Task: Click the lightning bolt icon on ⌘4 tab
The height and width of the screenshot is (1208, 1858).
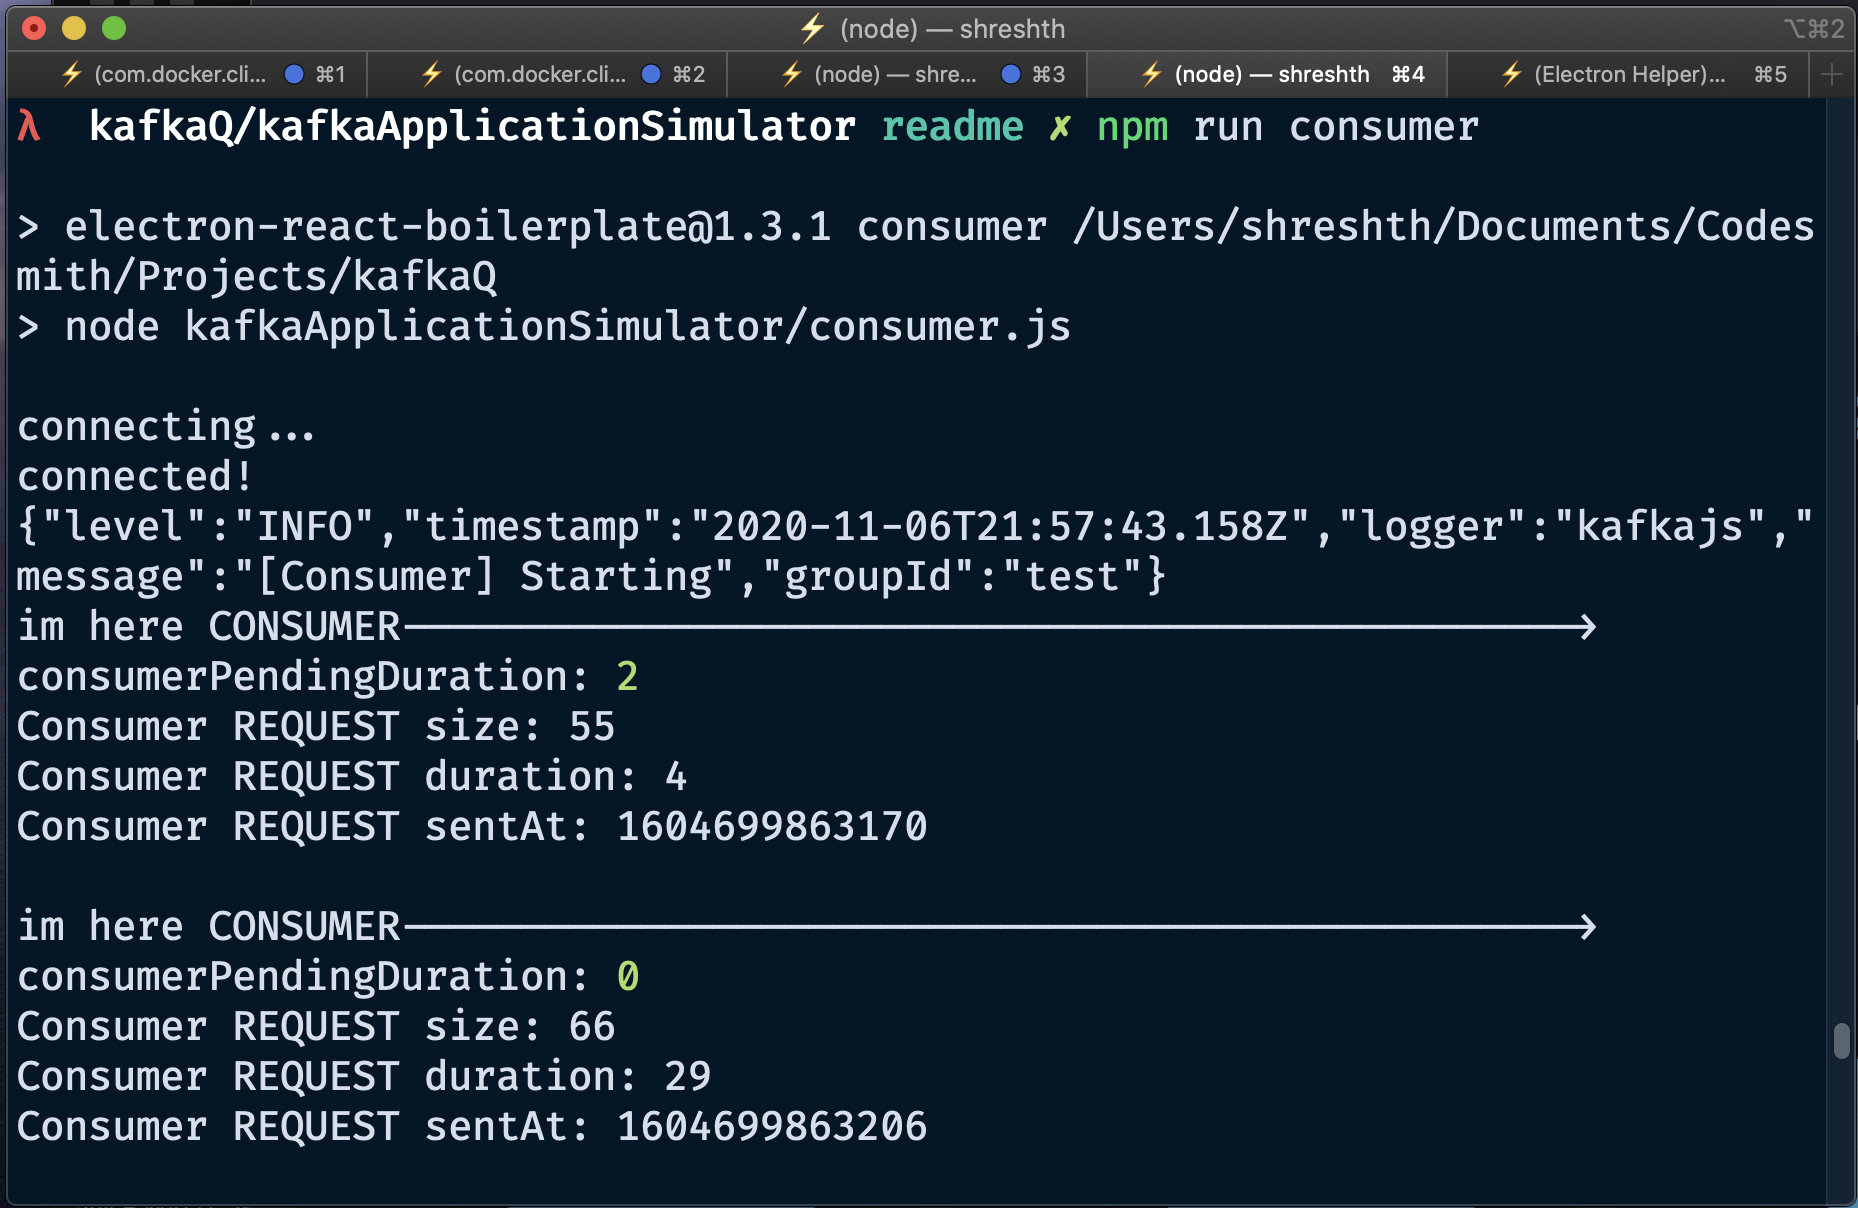Action: tap(1152, 74)
